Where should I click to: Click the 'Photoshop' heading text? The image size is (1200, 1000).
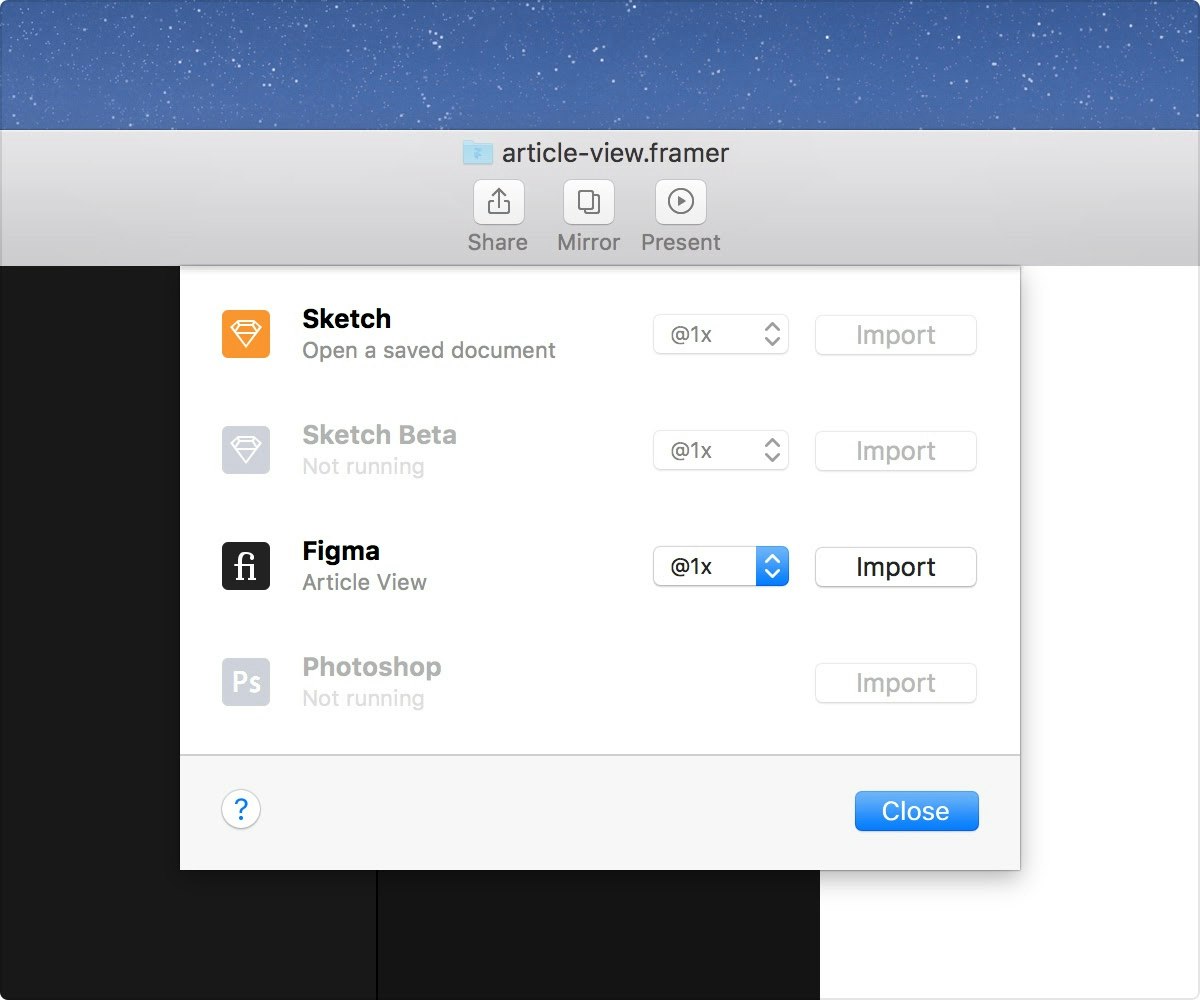[x=372, y=667]
